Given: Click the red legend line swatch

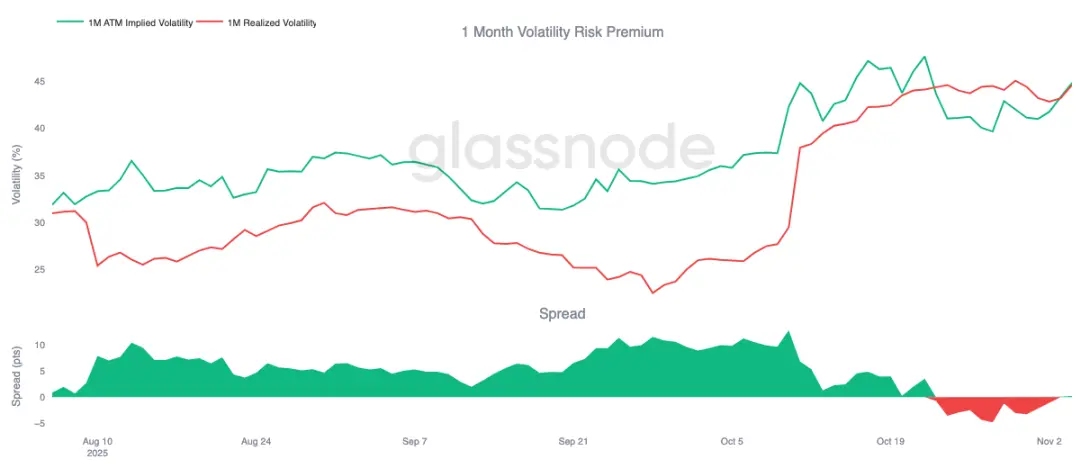Looking at the screenshot, I should [211, 23].
